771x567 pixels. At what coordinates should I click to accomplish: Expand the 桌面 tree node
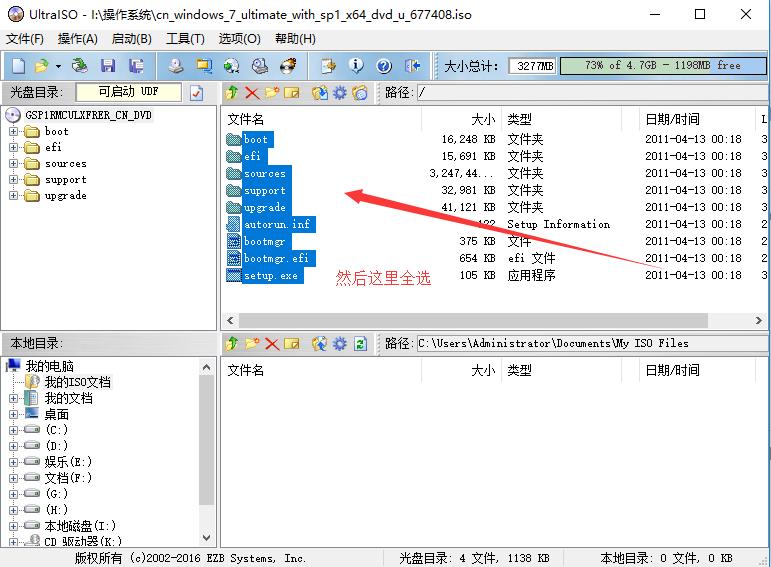click(13, 415)
